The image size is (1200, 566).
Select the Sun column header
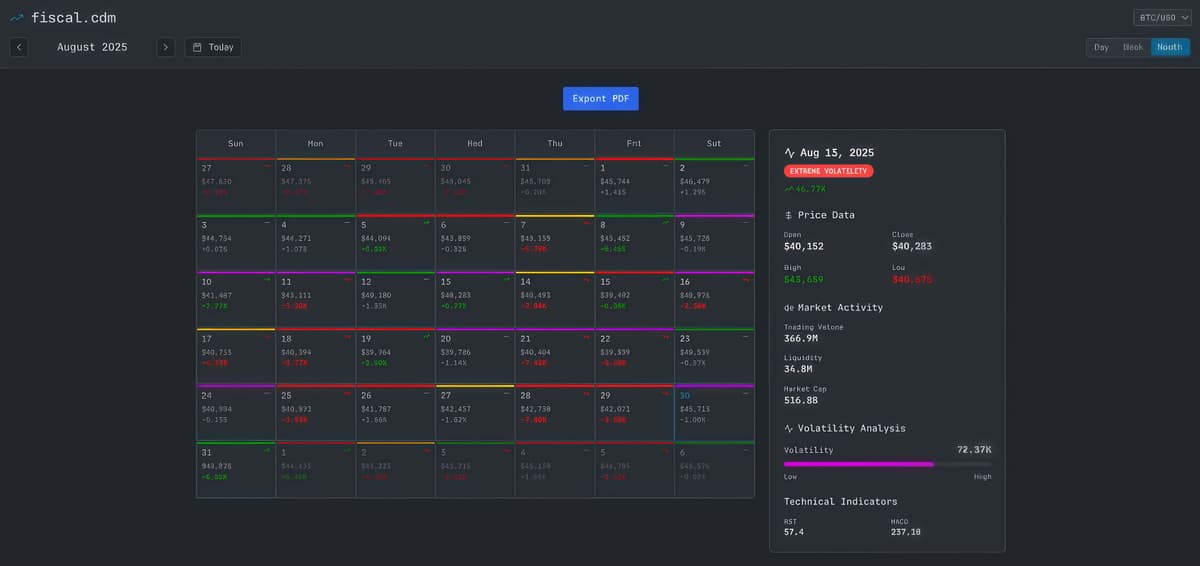[236, 143]
